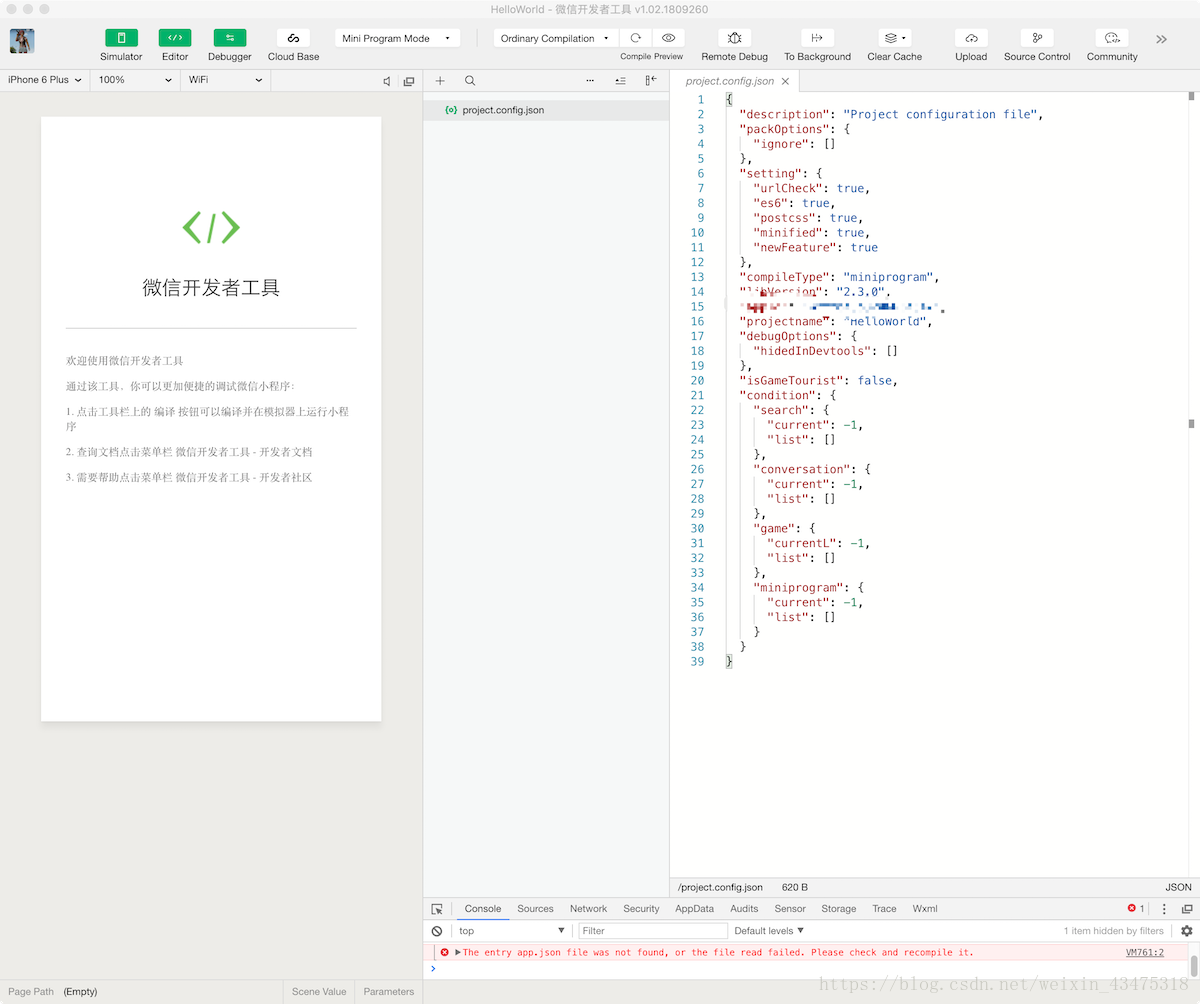Switch to the Audits tab
Image resolution: width=1200 pixels, height=1004 pixels.
(x=744, y=909)
